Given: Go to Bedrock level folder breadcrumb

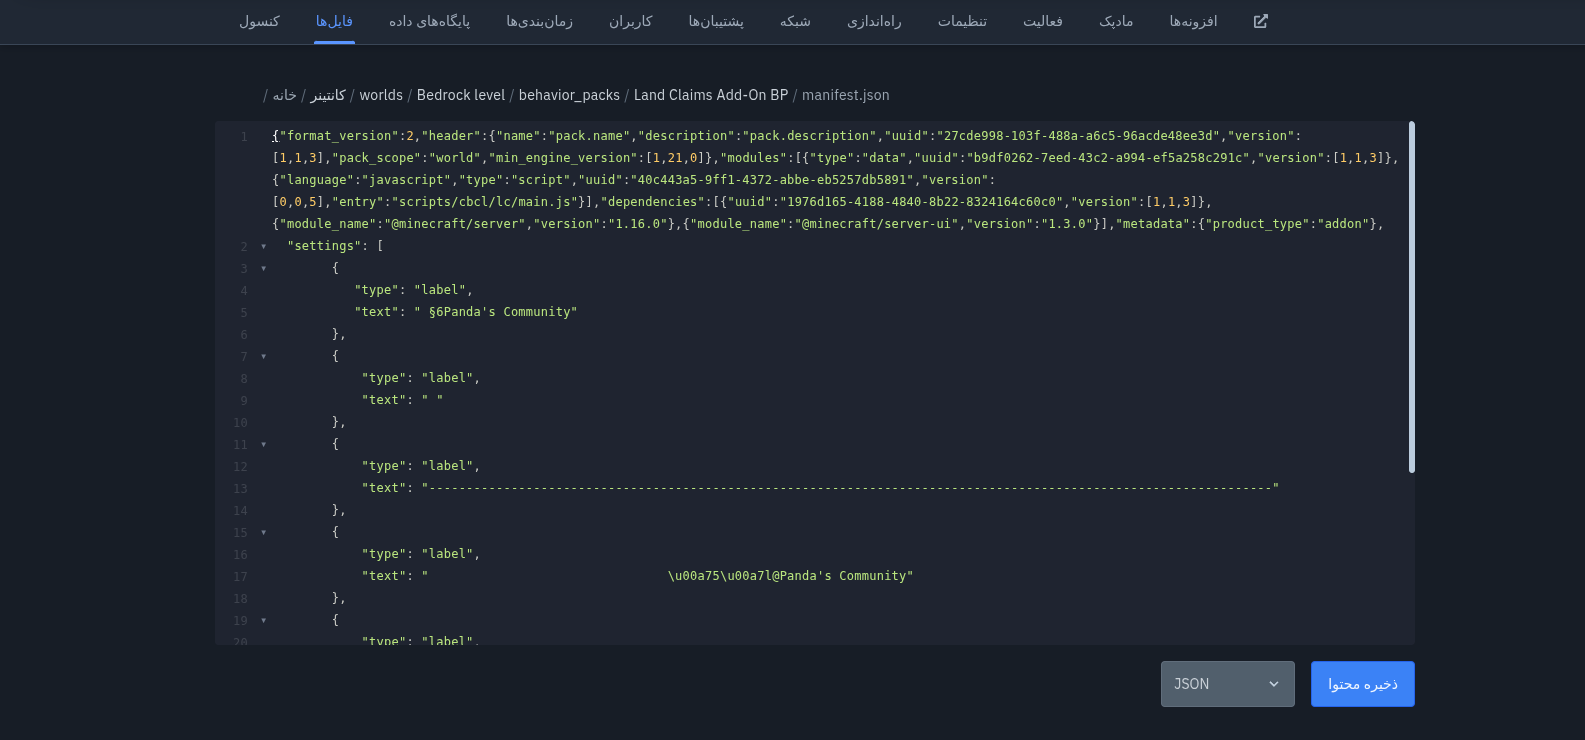Looking at the screenshot, I should tap(461, 95).
